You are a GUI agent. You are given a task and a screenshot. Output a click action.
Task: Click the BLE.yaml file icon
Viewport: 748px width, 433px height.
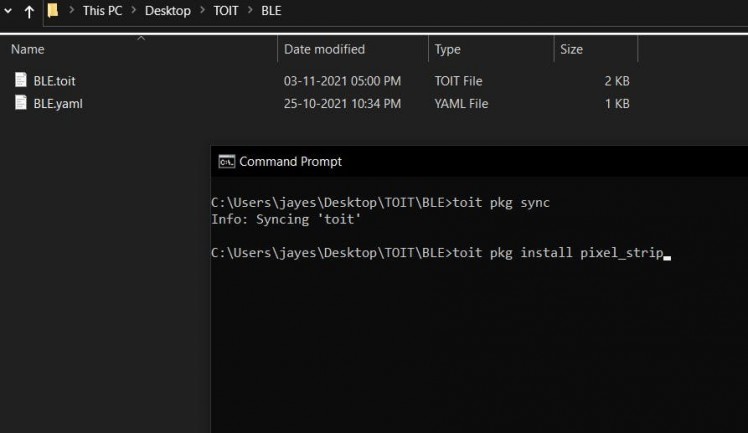click(x=22, y=103)
